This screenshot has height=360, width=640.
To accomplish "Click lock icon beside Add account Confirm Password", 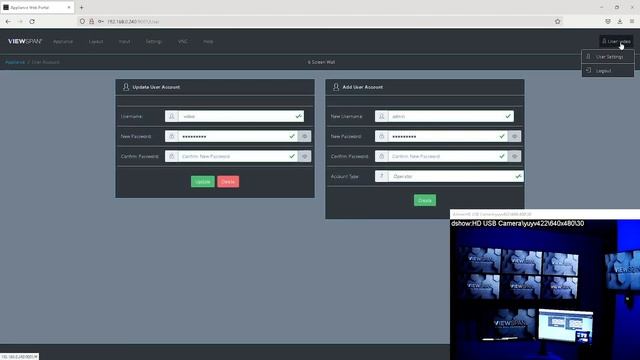I will tap(382, 156).
